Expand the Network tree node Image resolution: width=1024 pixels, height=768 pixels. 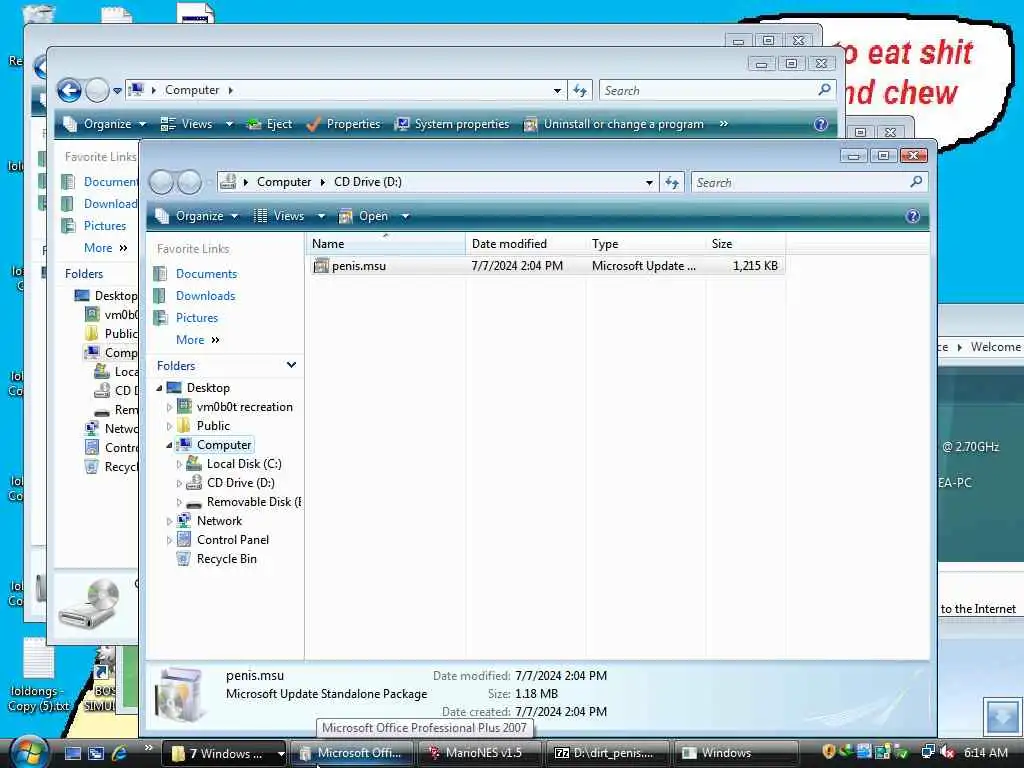tap(169, 521)
